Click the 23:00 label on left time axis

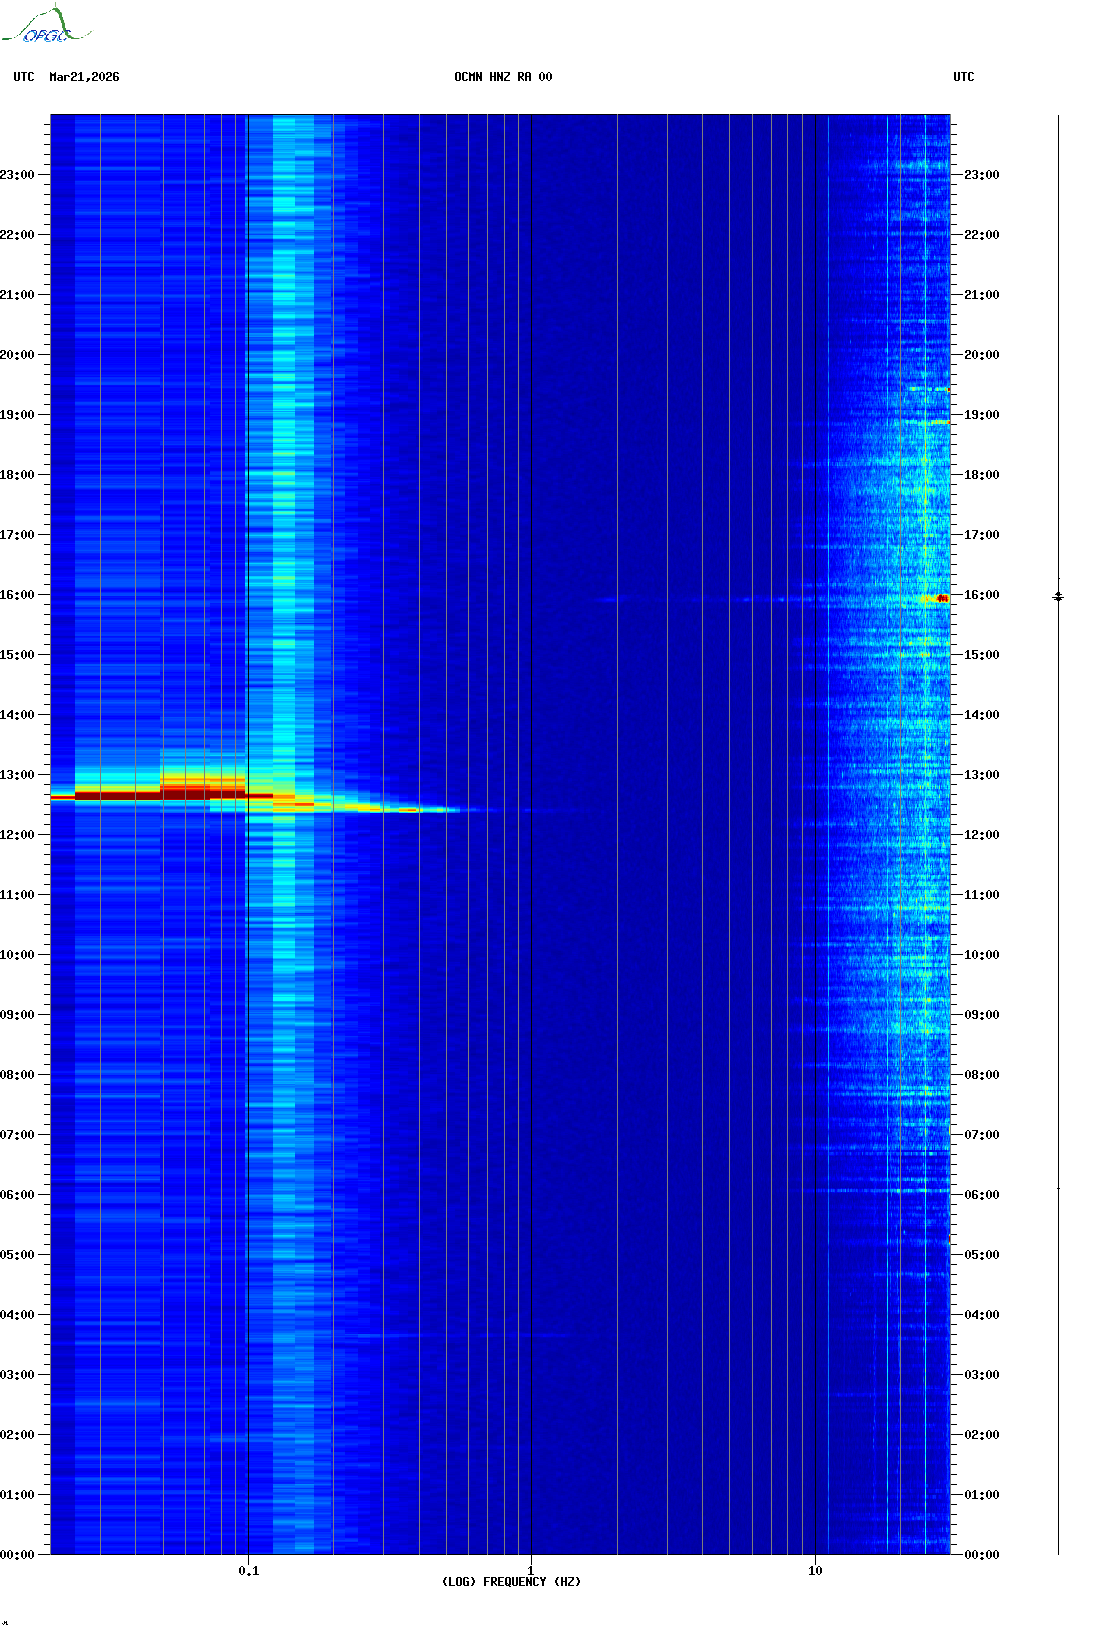pyautogui.click(x=17, y=175)
